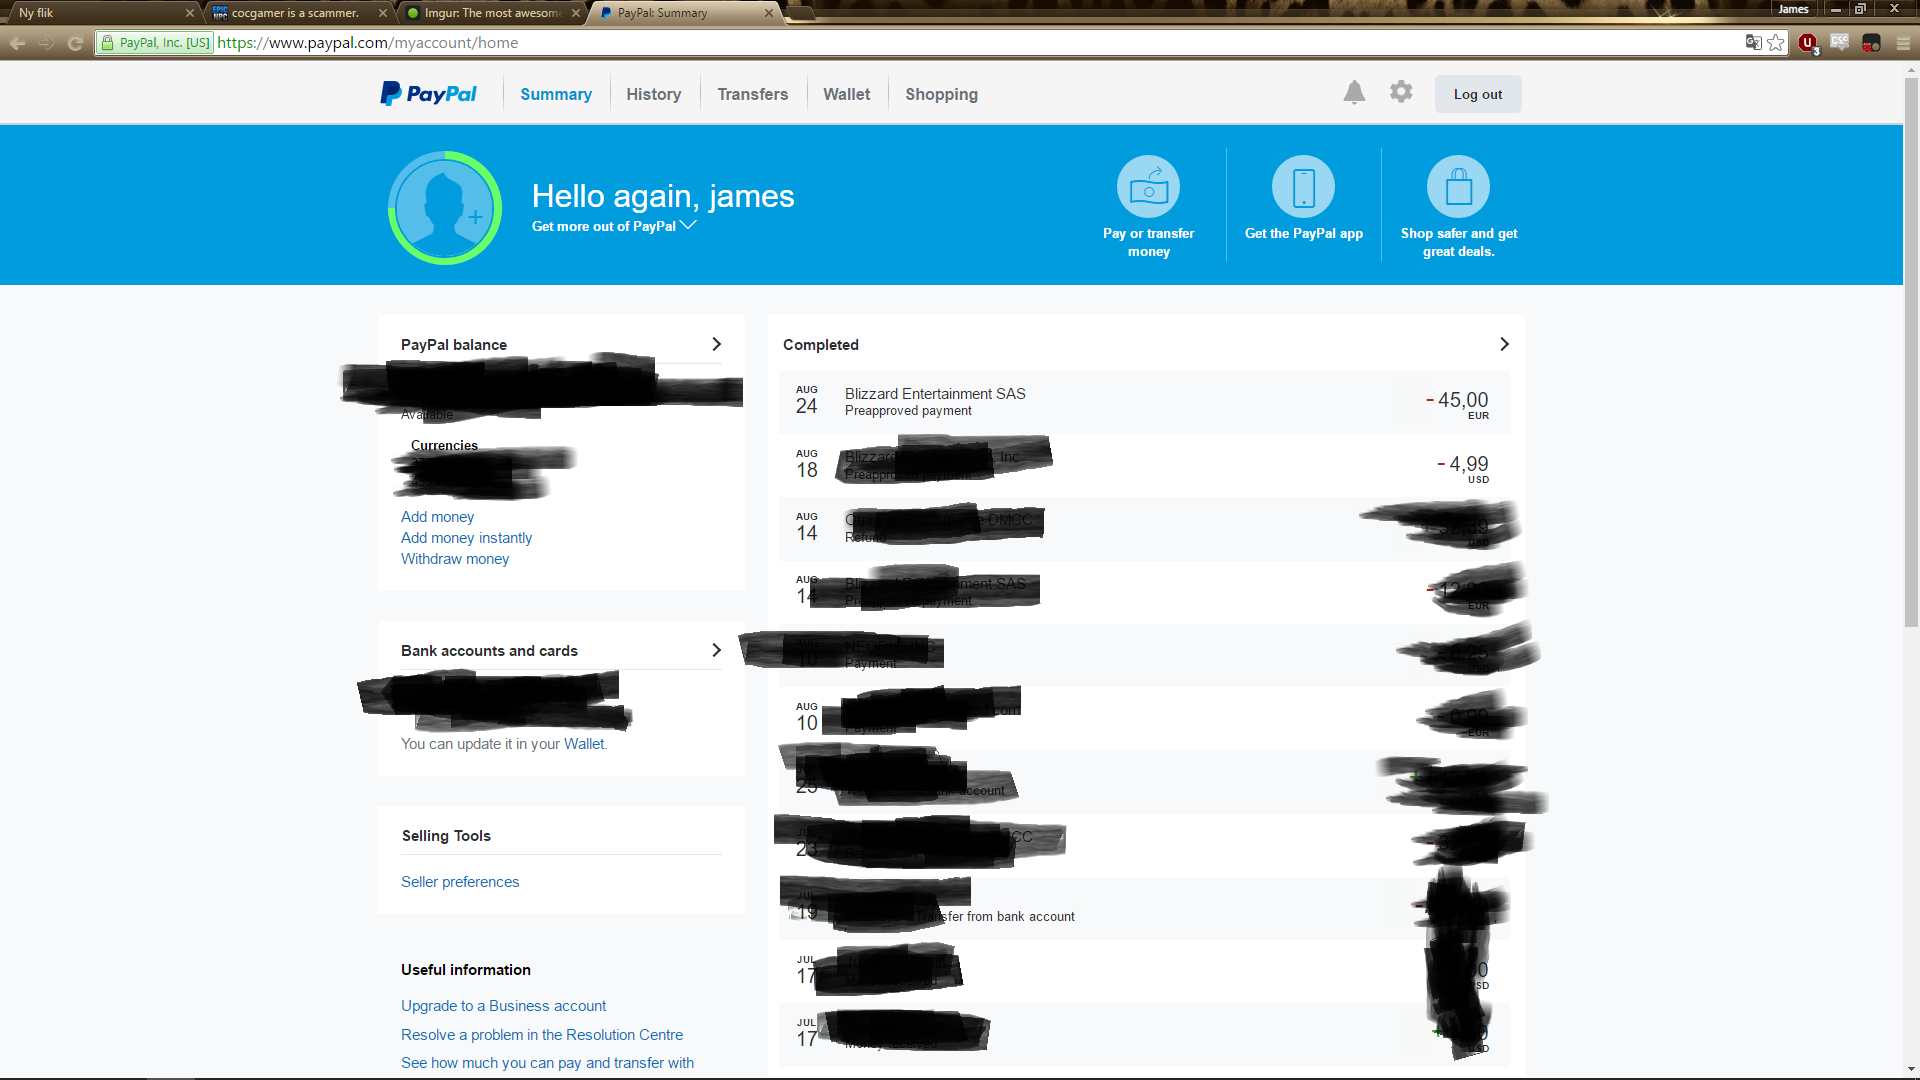Click the red uBlock extension icon
Image resolution: width=1920 pixels, height=1080 pixels.
click(1808, 43)
